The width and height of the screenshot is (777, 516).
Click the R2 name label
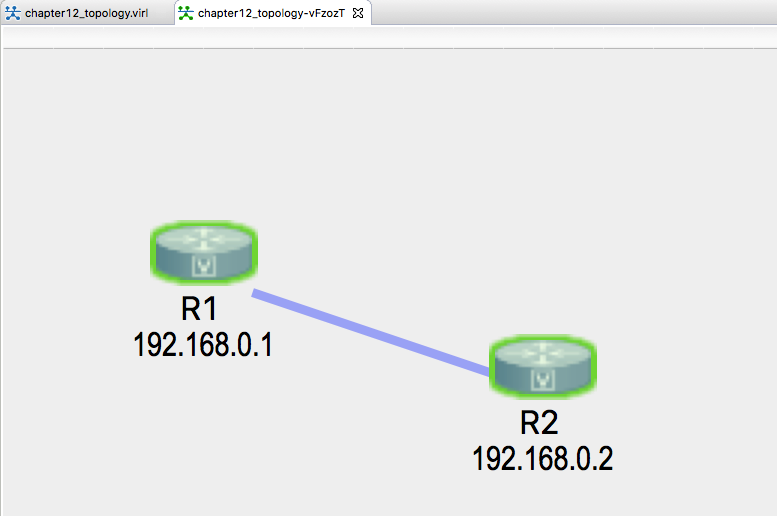coord(539,422)
